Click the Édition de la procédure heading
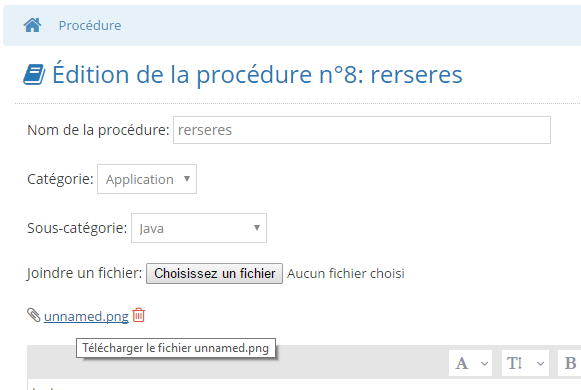The image size is (581, 390). coord(258,74)
